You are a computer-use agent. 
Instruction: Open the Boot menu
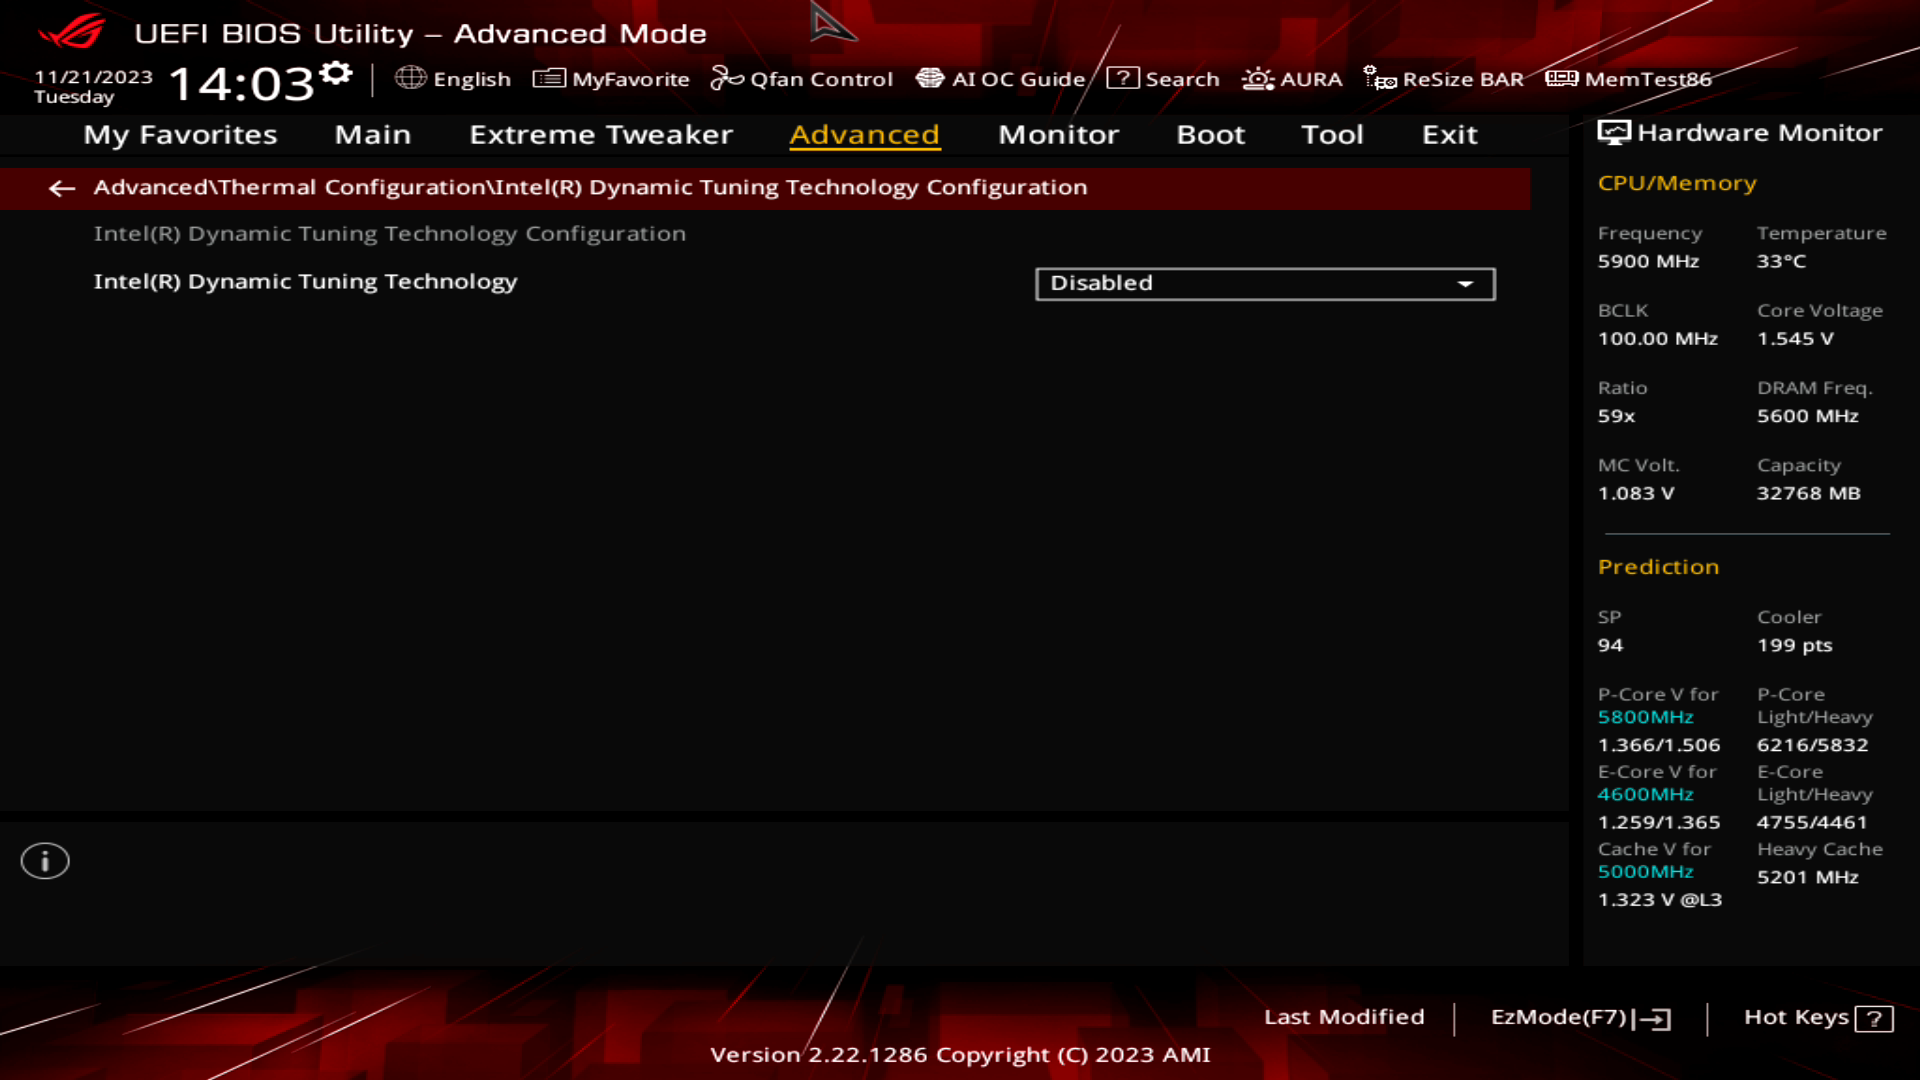click(x=1210, y=135)
